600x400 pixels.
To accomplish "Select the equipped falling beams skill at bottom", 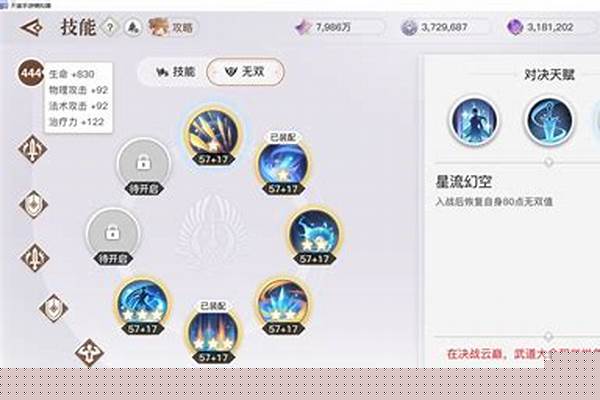I will 213,334.
